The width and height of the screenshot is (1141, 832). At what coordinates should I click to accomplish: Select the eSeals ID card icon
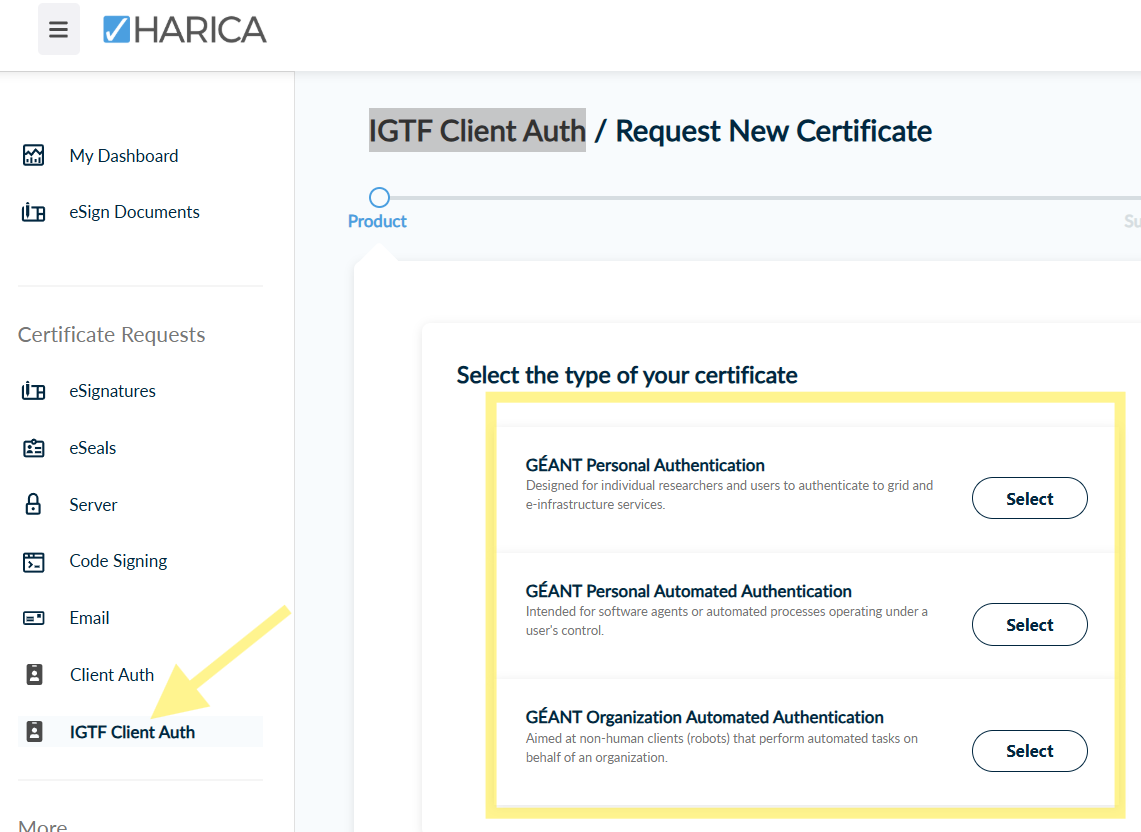pyautogui.click(x=33, y=448)
